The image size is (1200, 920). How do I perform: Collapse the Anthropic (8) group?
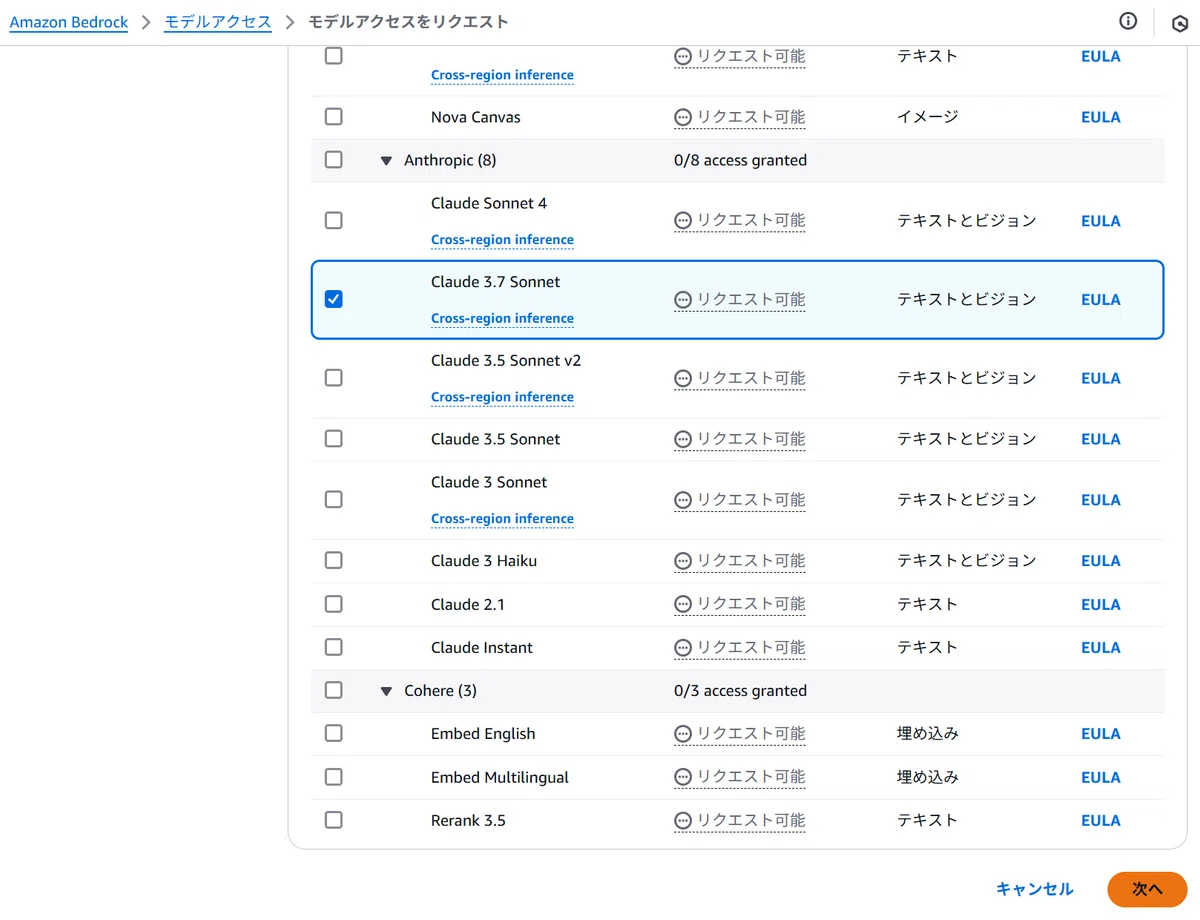[386, 161]
